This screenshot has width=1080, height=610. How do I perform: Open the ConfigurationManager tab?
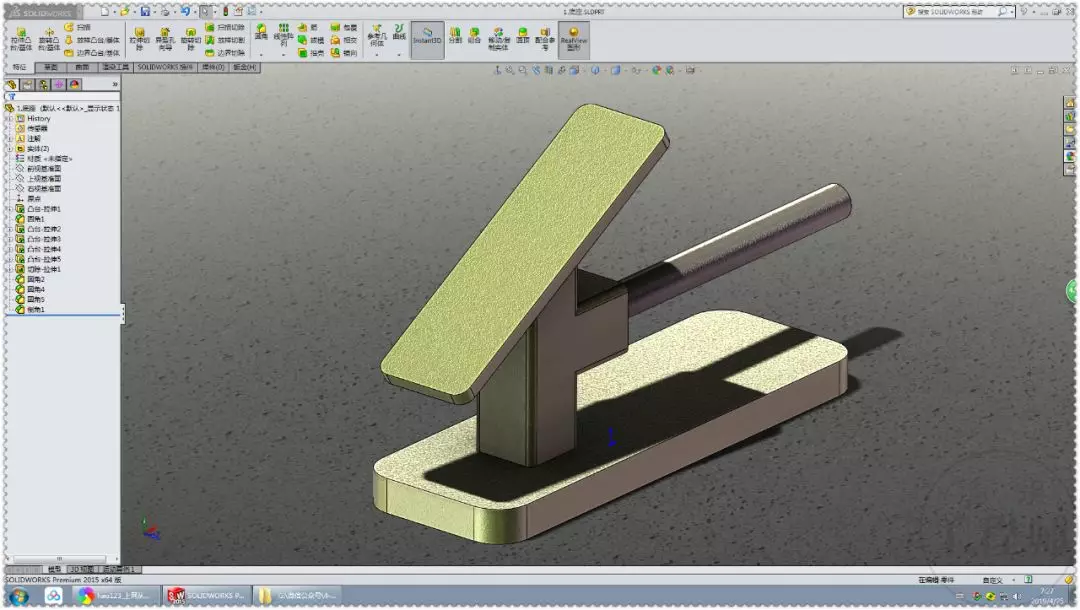pos(43,85)
